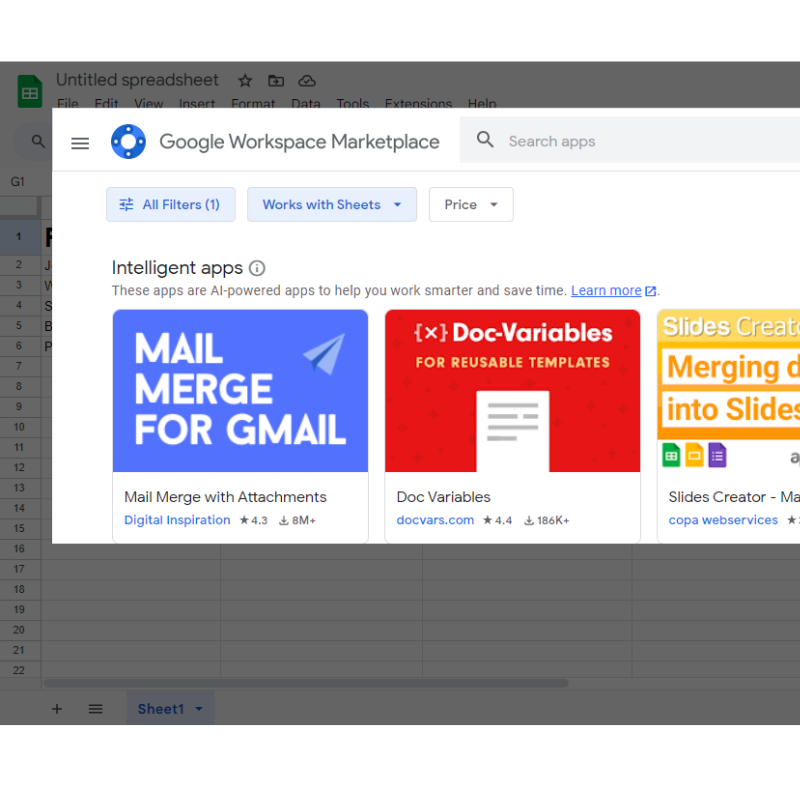Open the Digital Inspiration developer link
This screenshot has width=800, height=800.
[177, 520]
